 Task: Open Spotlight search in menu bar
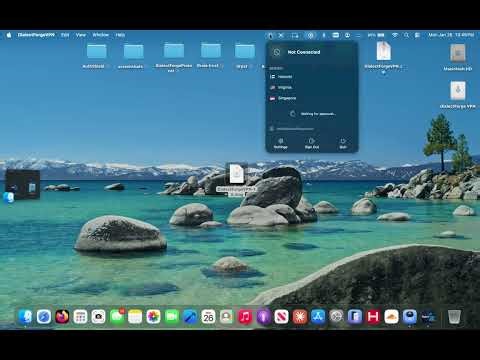406,35
